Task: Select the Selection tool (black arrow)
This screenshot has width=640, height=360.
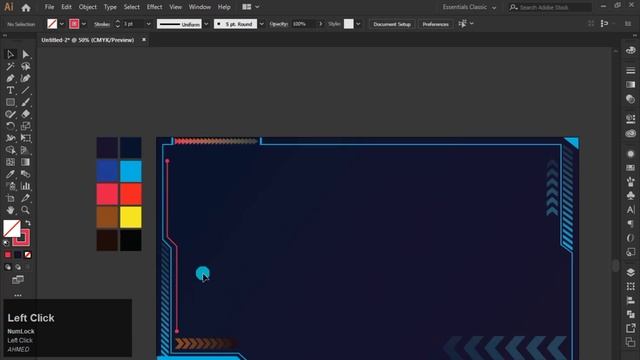Action: coord(10,54)
